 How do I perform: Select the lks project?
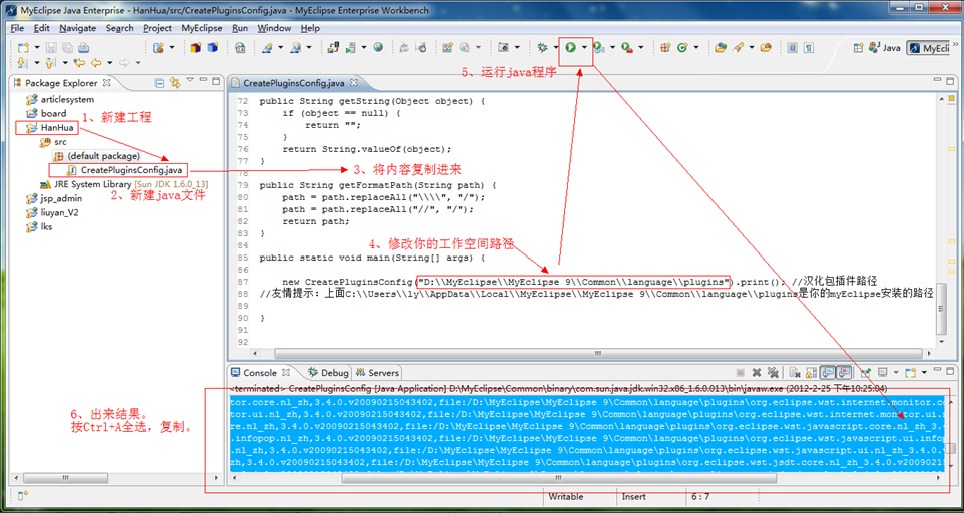(39, 226)
